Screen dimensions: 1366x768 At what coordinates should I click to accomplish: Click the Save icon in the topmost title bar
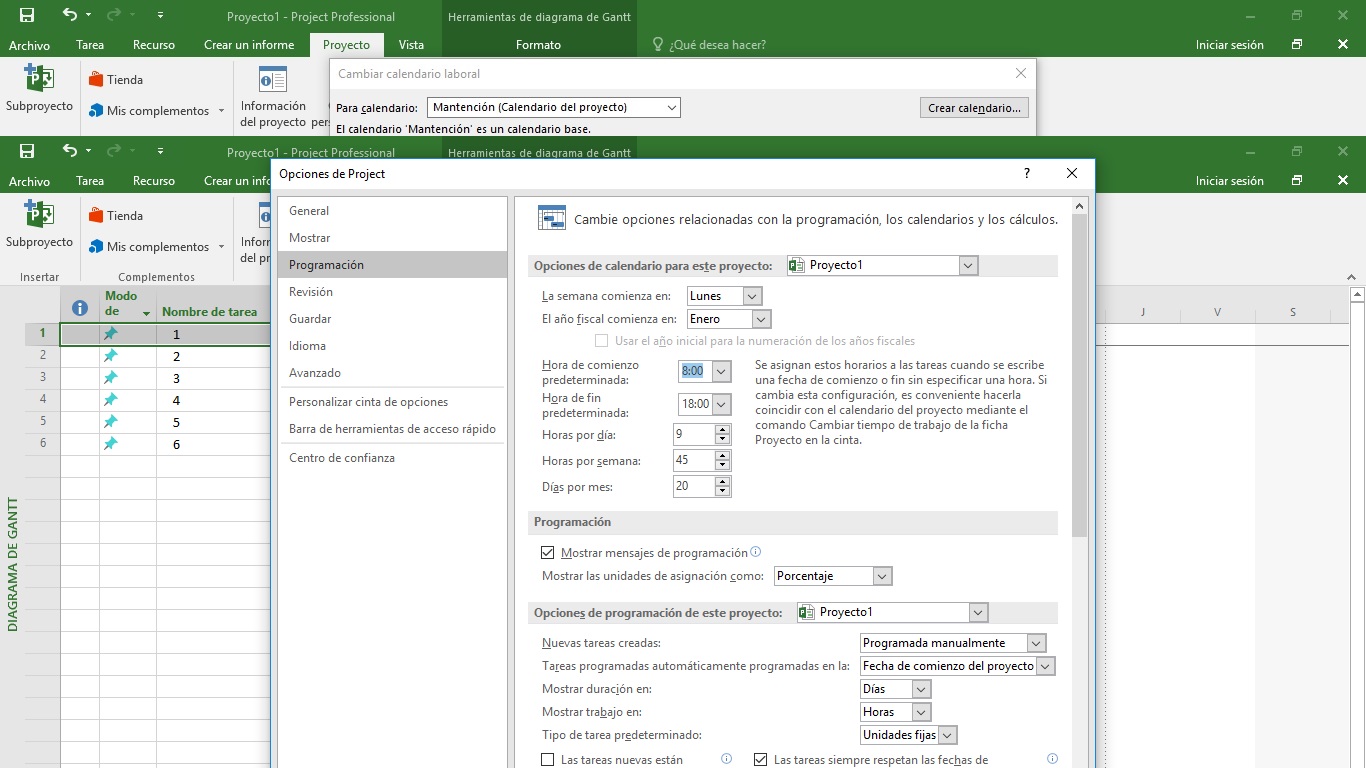(x=27, y=15)
